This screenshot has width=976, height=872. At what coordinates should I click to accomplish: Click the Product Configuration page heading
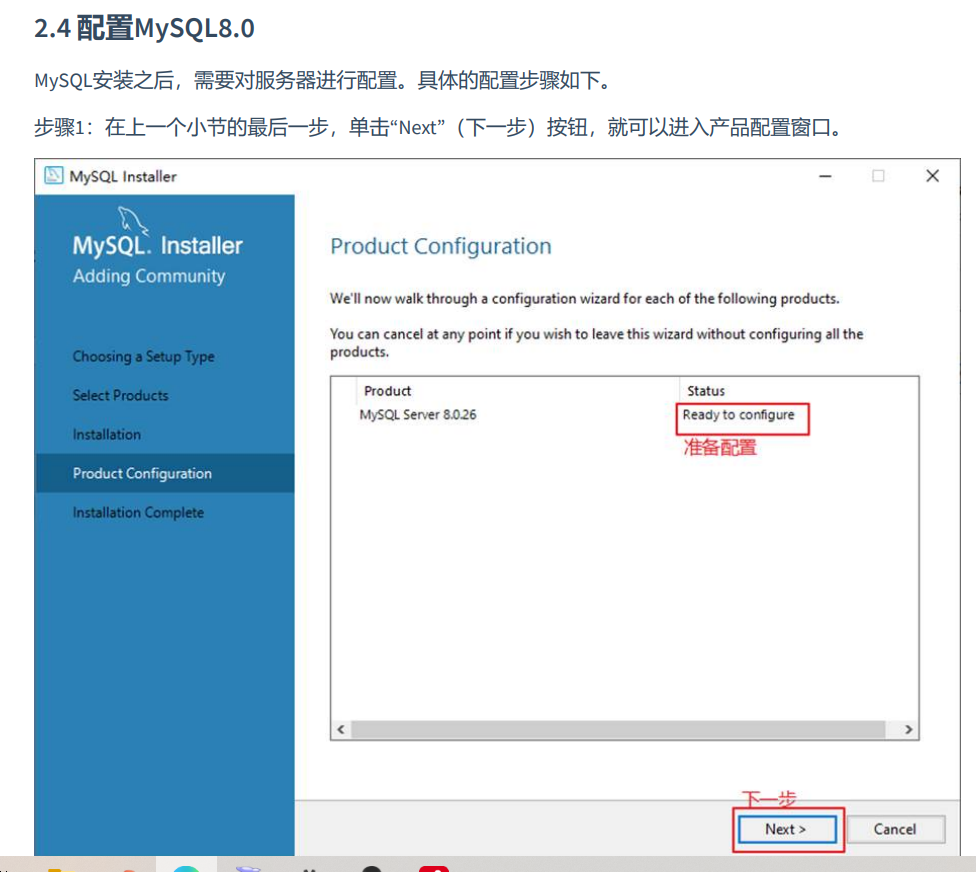(x=441, y=246)
